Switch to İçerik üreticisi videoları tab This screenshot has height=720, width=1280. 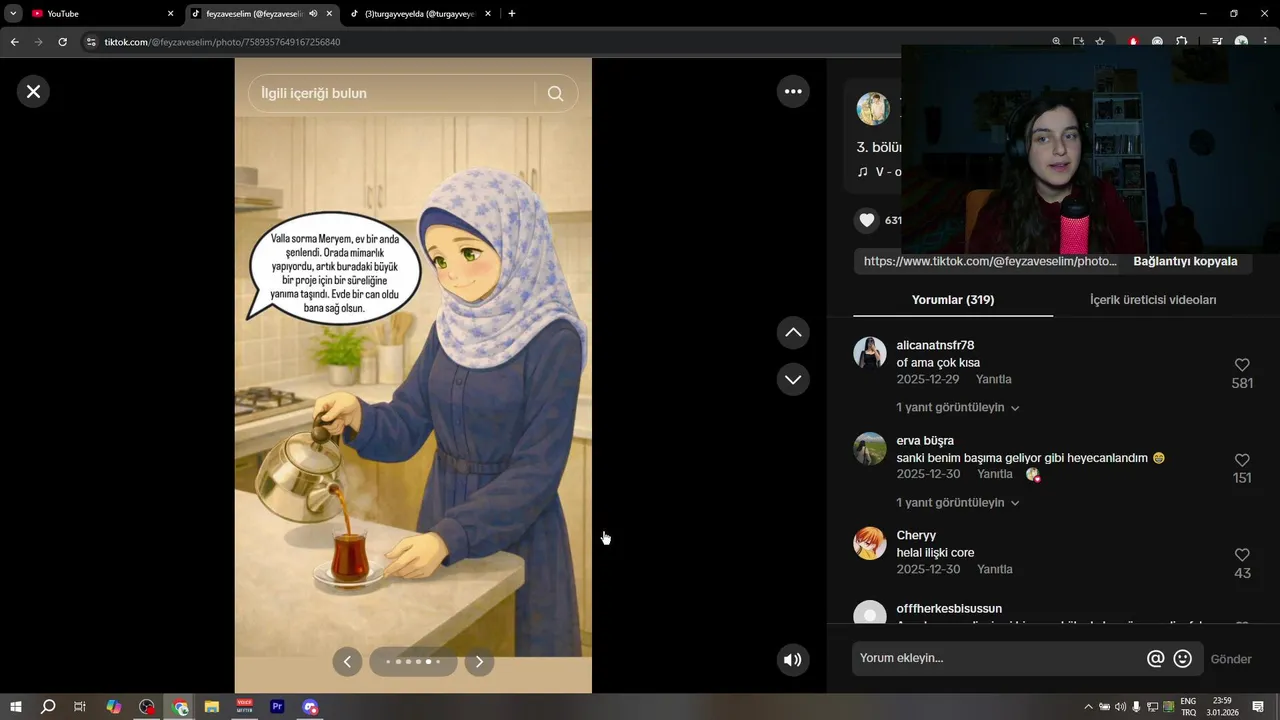pyautogui.click(x=1153, y=300)
